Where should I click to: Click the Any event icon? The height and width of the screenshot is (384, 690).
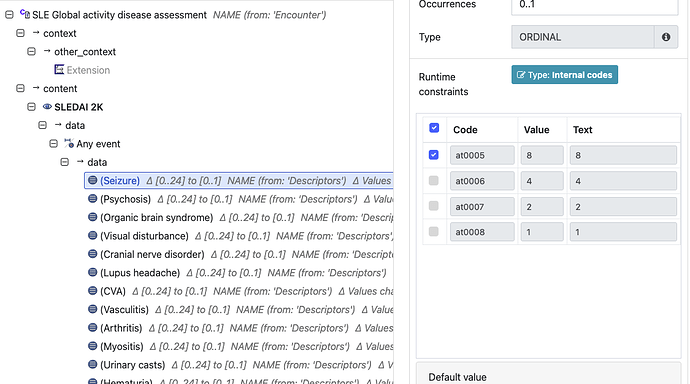pyautogui.click(x=69, y=143)
